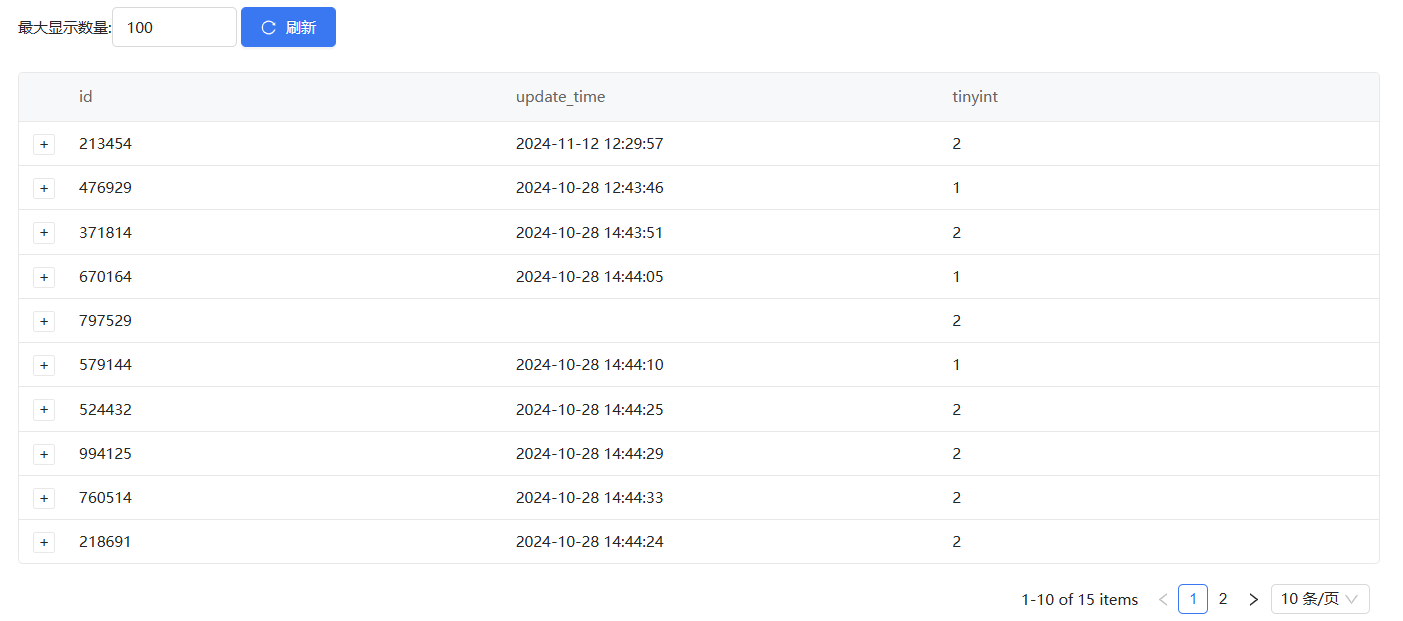Screen dimensions: 1403x621
Task: Select pagination page 1
Action: click(1193, 599)
